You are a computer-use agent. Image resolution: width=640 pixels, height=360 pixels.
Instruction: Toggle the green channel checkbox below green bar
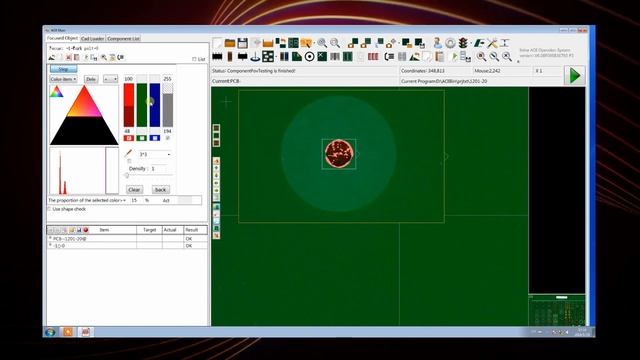point(142,138)
